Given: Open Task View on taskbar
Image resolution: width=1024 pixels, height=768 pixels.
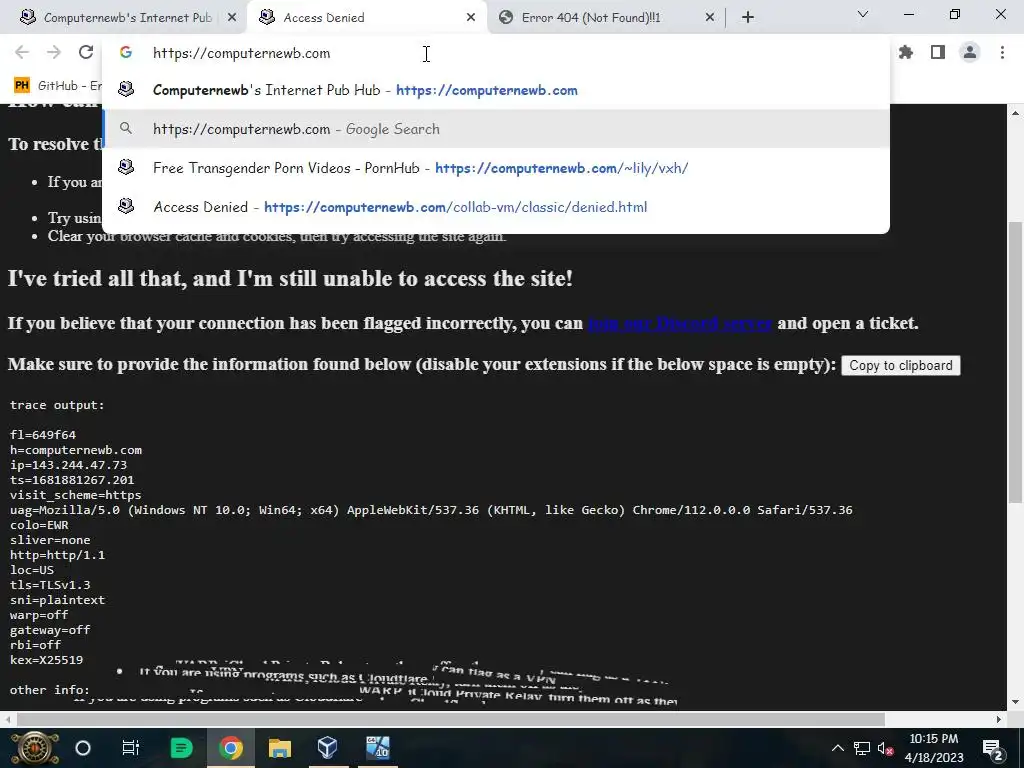Looking at the screenshot, I should coord(131,748).
